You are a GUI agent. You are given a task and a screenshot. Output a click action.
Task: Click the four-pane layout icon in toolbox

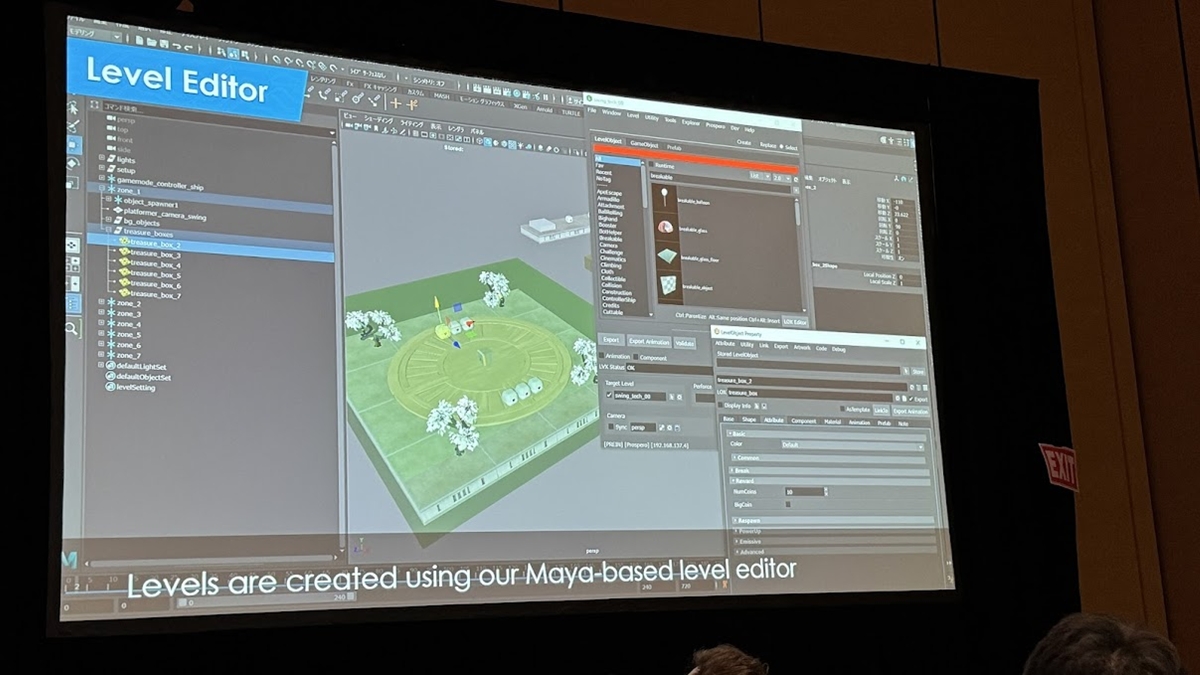coord(73,265)
